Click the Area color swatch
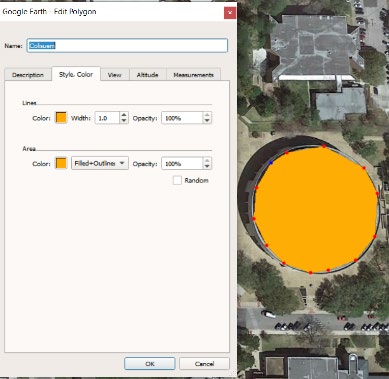 click(61, 163)
